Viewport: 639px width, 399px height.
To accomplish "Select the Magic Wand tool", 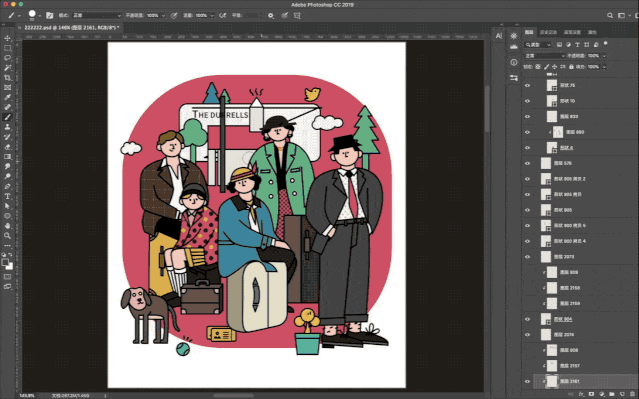I will (x=7, y=68).
